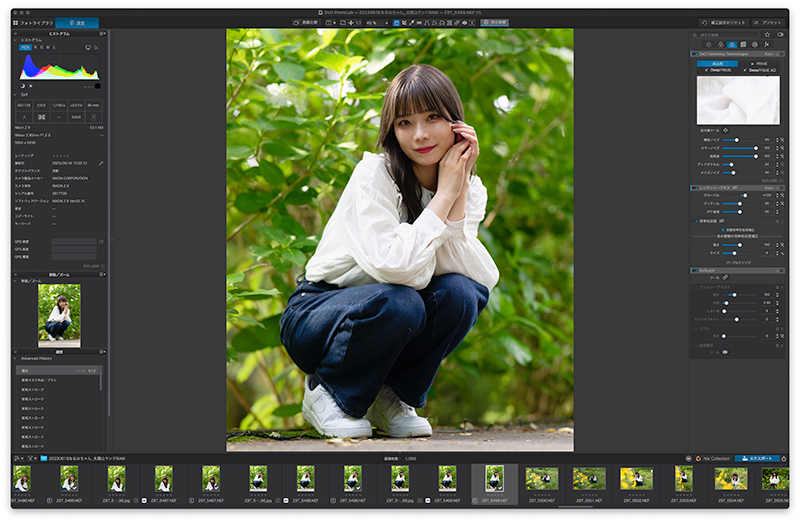800x522 pixels.
Task: Activate the red-eye tool in top toolbar
Action: [x=464, y=23]
